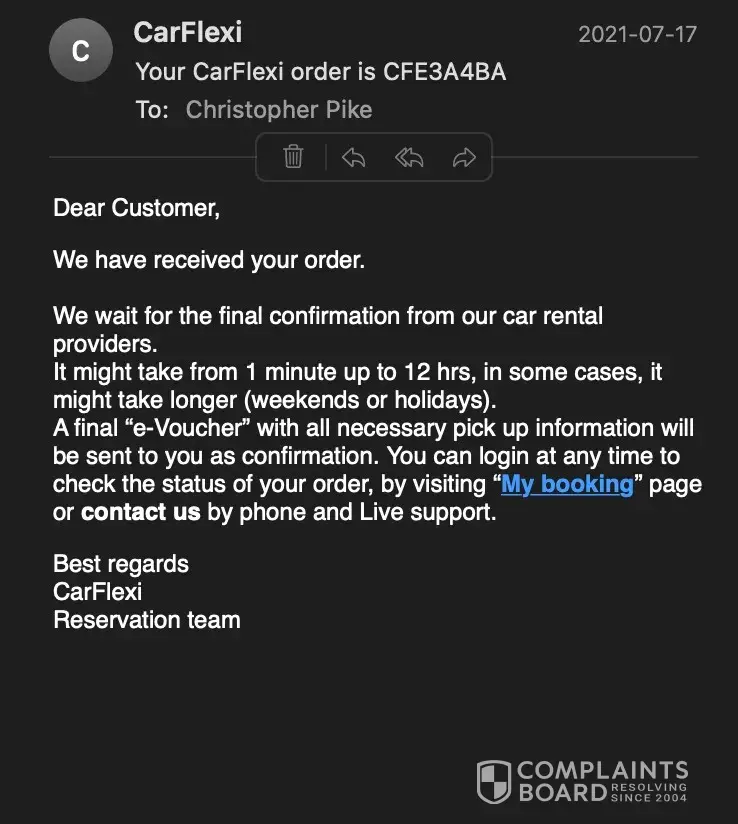This screenshot has height=824, width=738.
Task: Click the email date 2021-07-17
Action: pyautogui.click(x=637, y=34)
